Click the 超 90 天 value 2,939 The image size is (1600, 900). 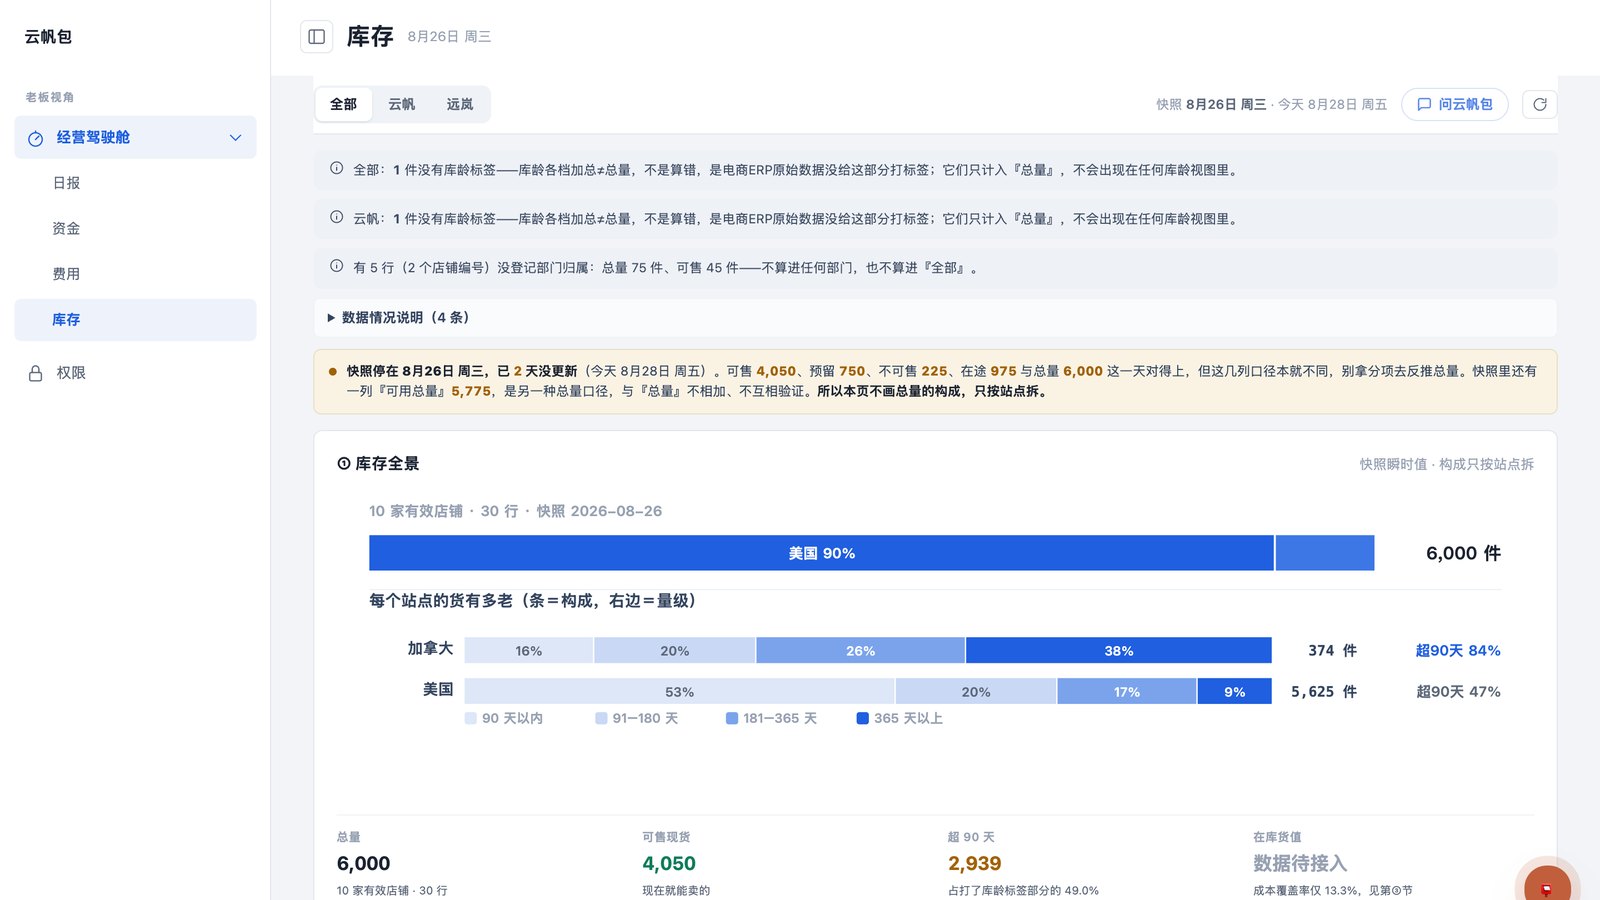click(975, 864)
